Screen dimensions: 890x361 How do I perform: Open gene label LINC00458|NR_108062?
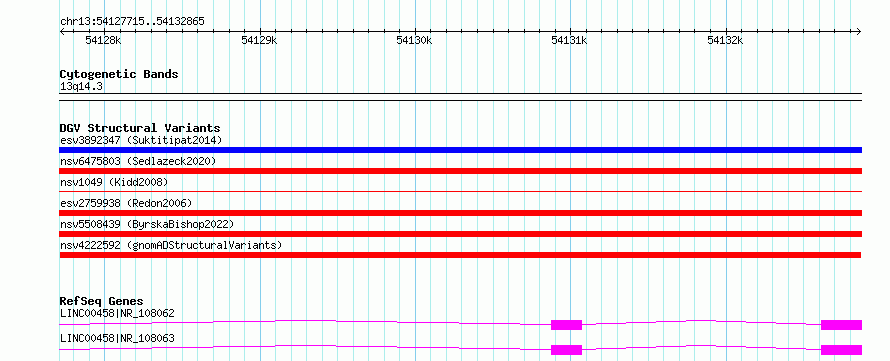tap(117, 313)
